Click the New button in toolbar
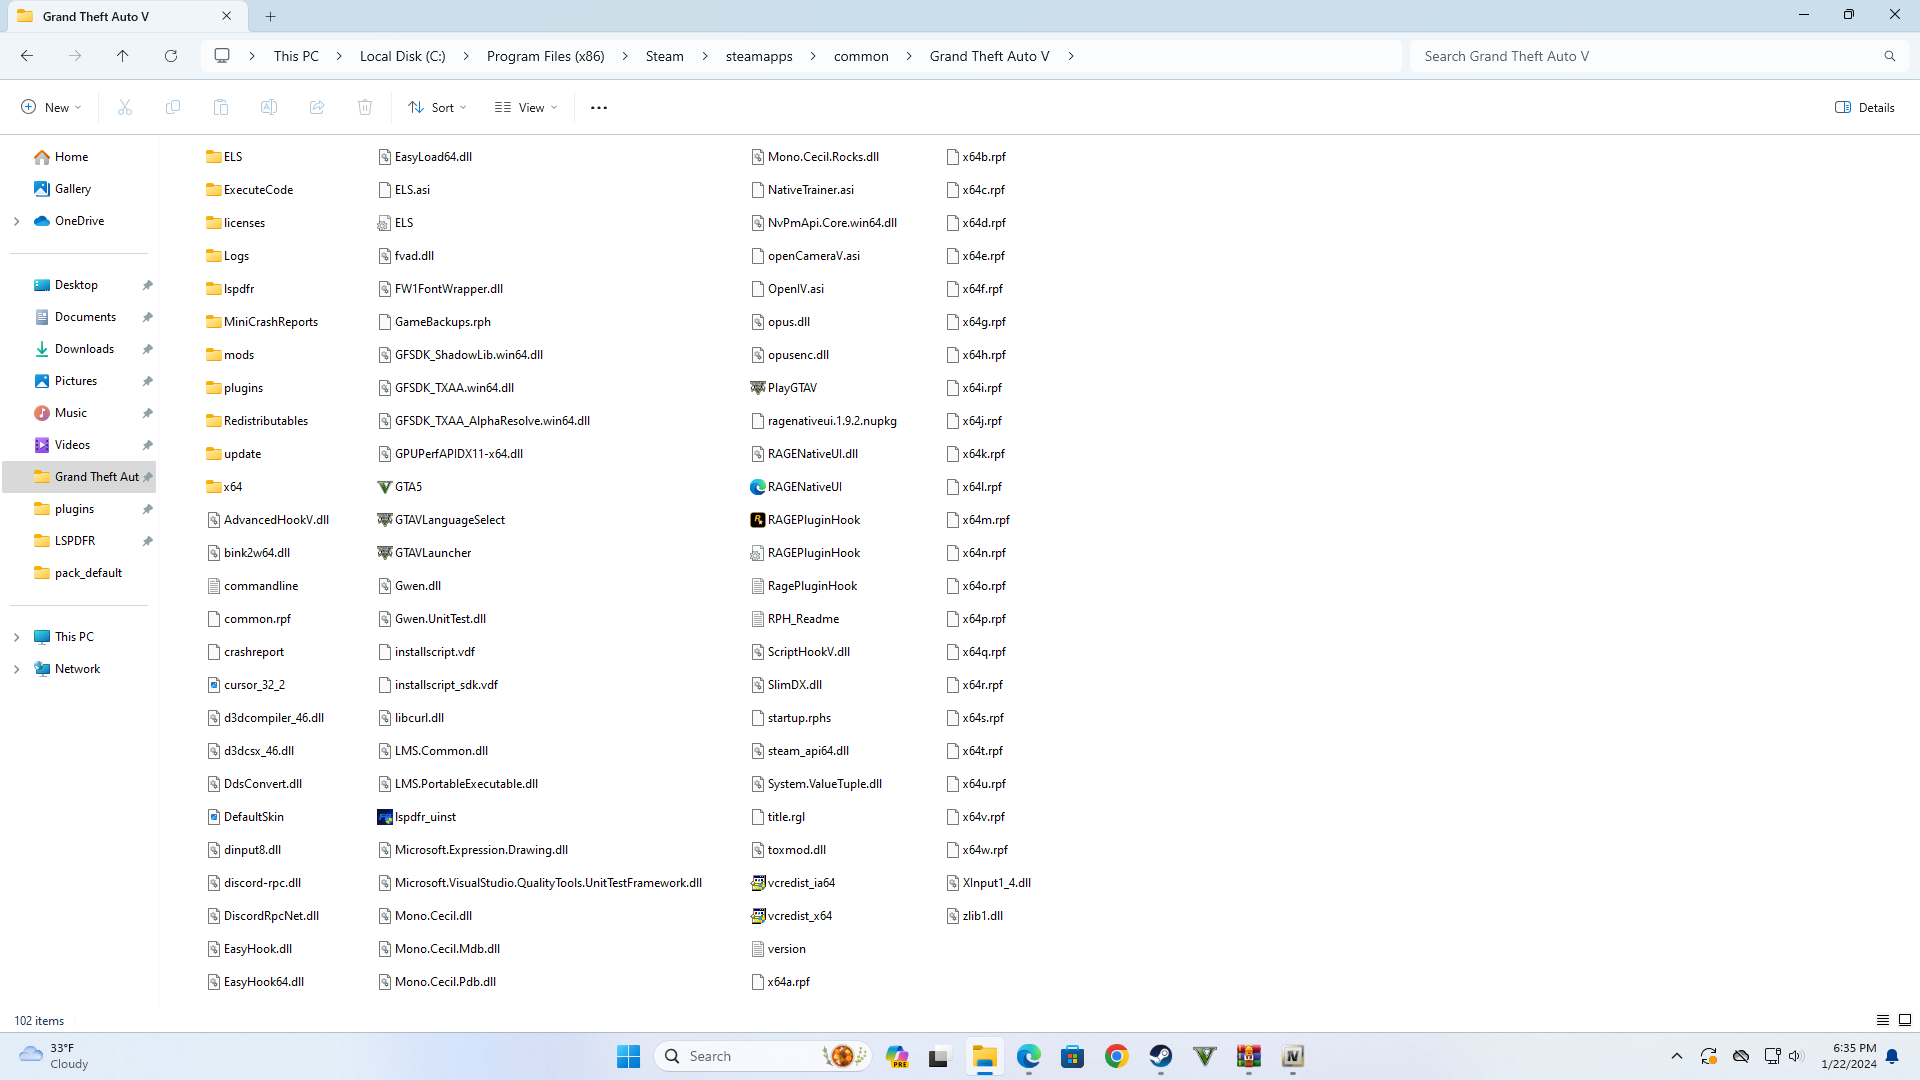Viewport: 1920px width, 1080px height. pos(51,107)
